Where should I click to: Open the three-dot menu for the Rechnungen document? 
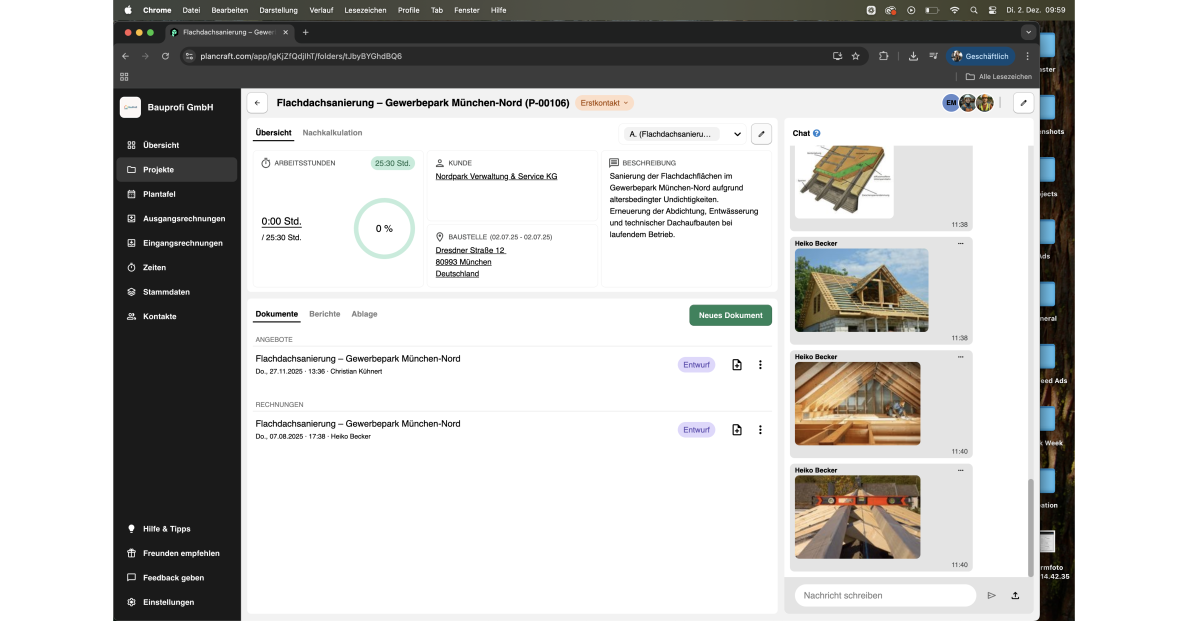[x=760, y=430]
